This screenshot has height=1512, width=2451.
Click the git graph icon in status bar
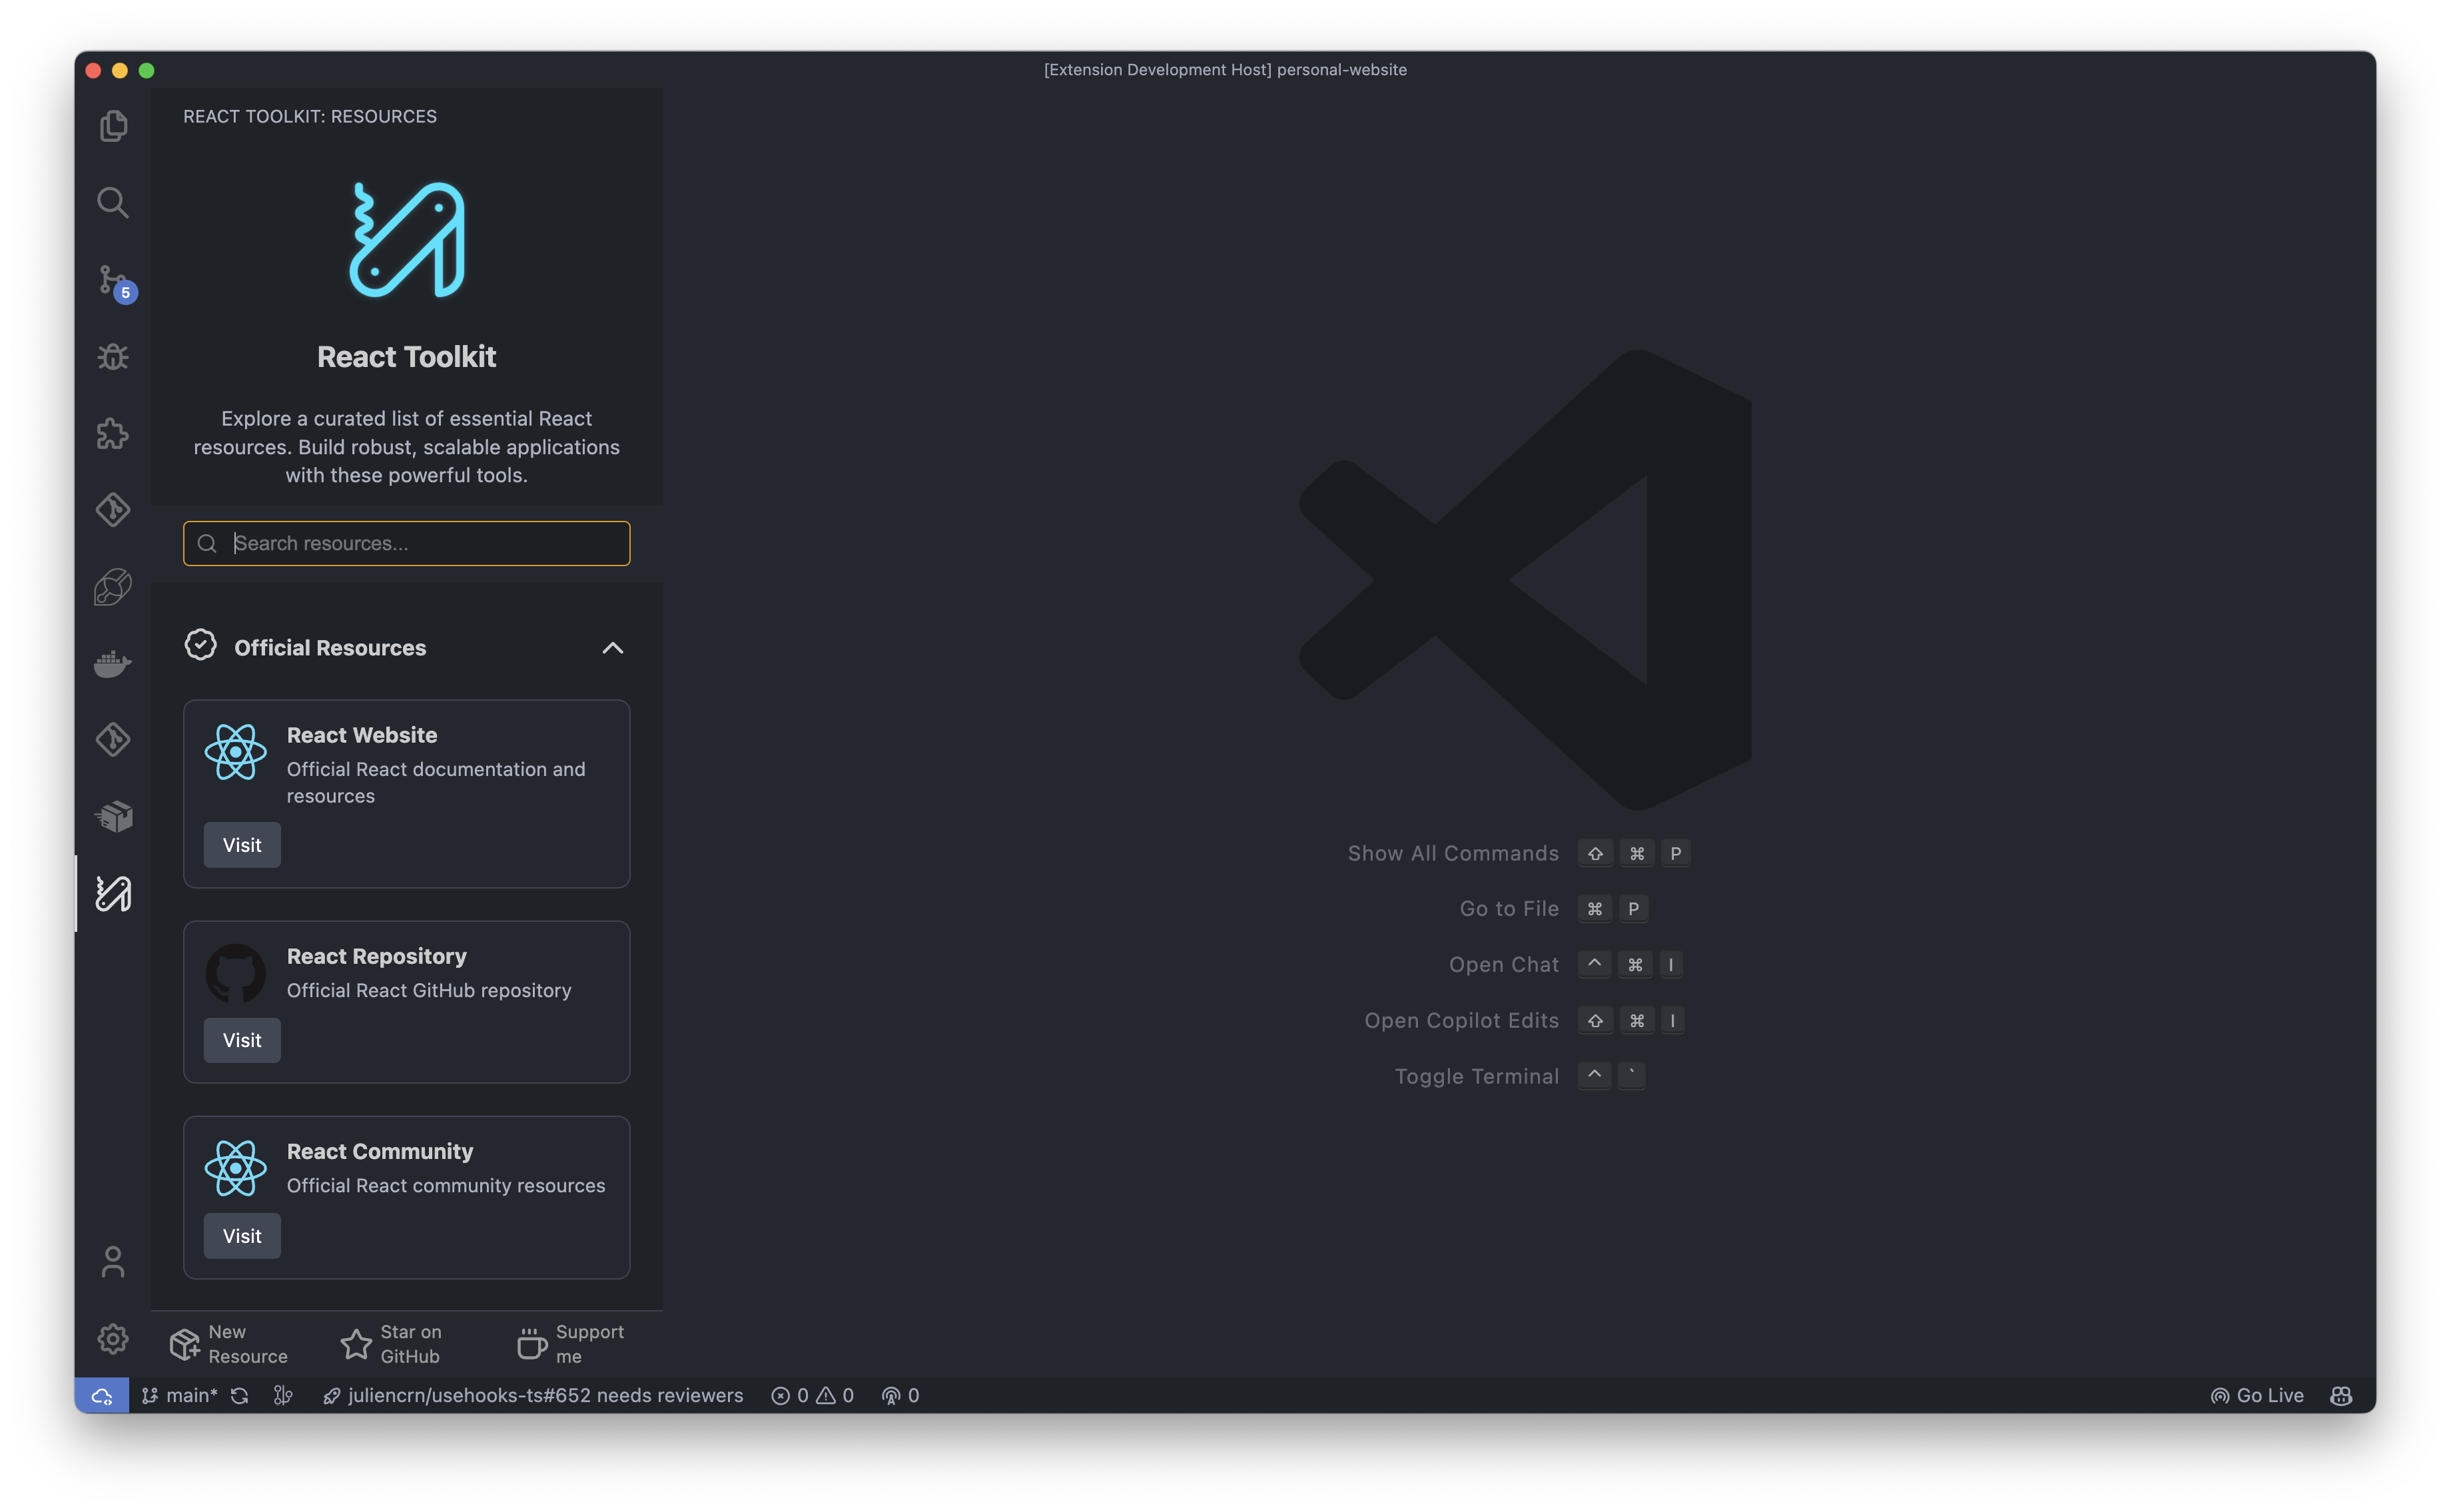[283, 1395]
